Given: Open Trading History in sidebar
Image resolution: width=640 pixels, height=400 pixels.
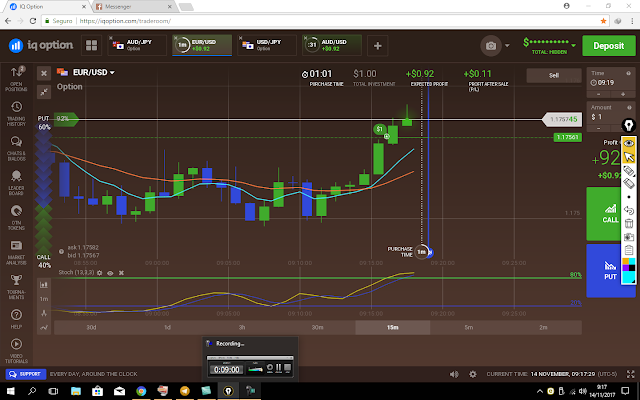Looking at the screenshot, I should tap(16, 113).
